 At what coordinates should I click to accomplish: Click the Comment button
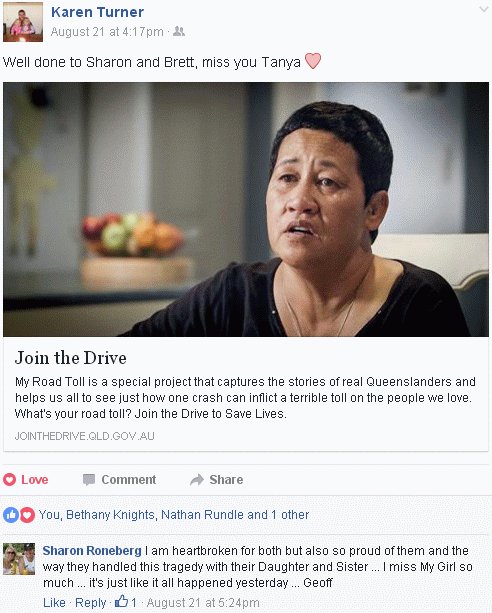pyautogui.click(x=119, y=480)
